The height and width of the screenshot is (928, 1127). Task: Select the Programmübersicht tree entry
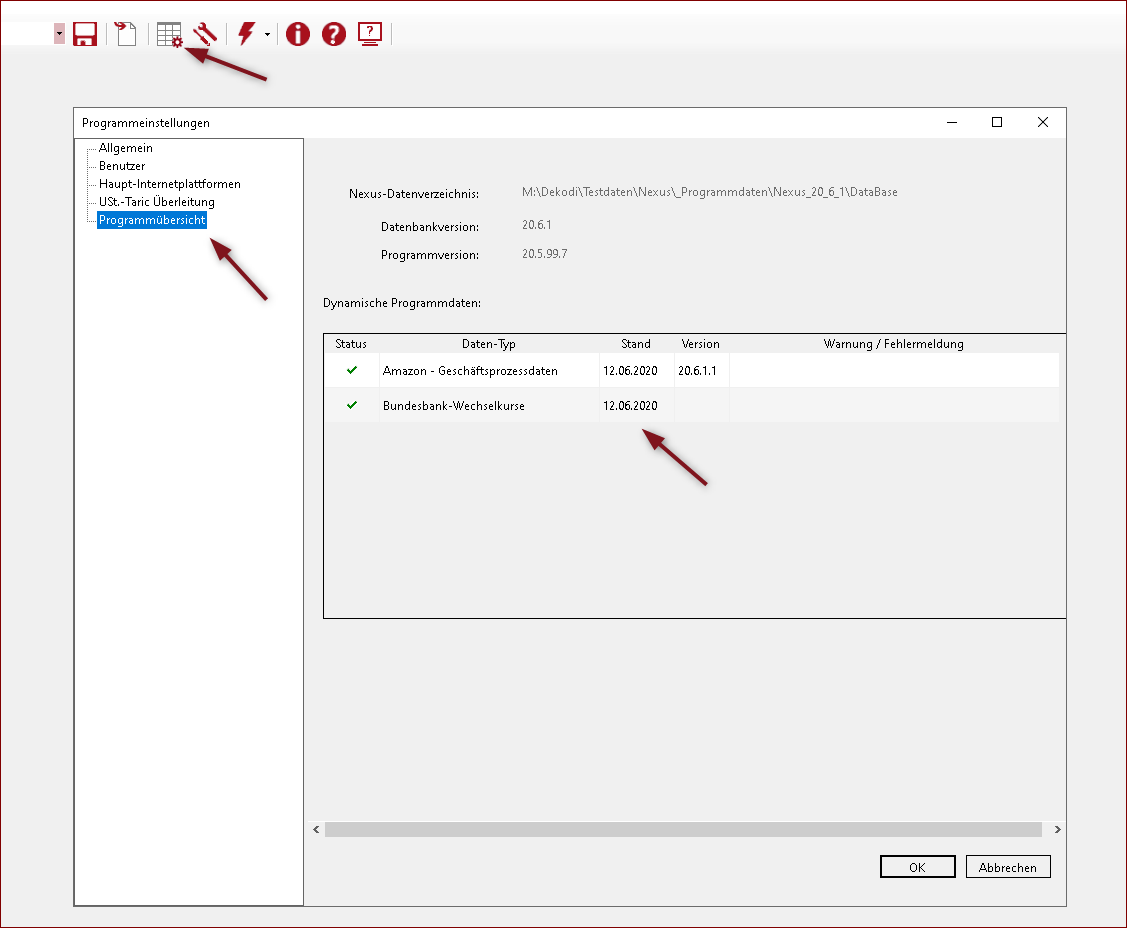(x=152, y=220)
